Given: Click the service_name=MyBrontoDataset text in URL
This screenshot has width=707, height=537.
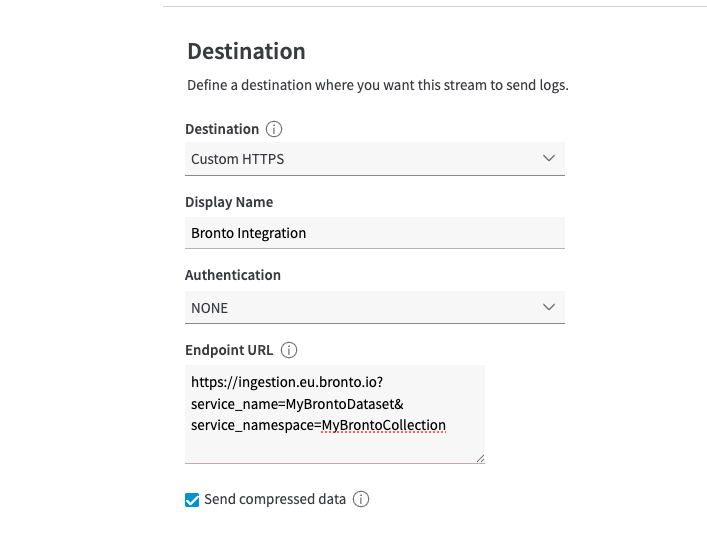Looking at the screenshot, I should coord(296,403).
